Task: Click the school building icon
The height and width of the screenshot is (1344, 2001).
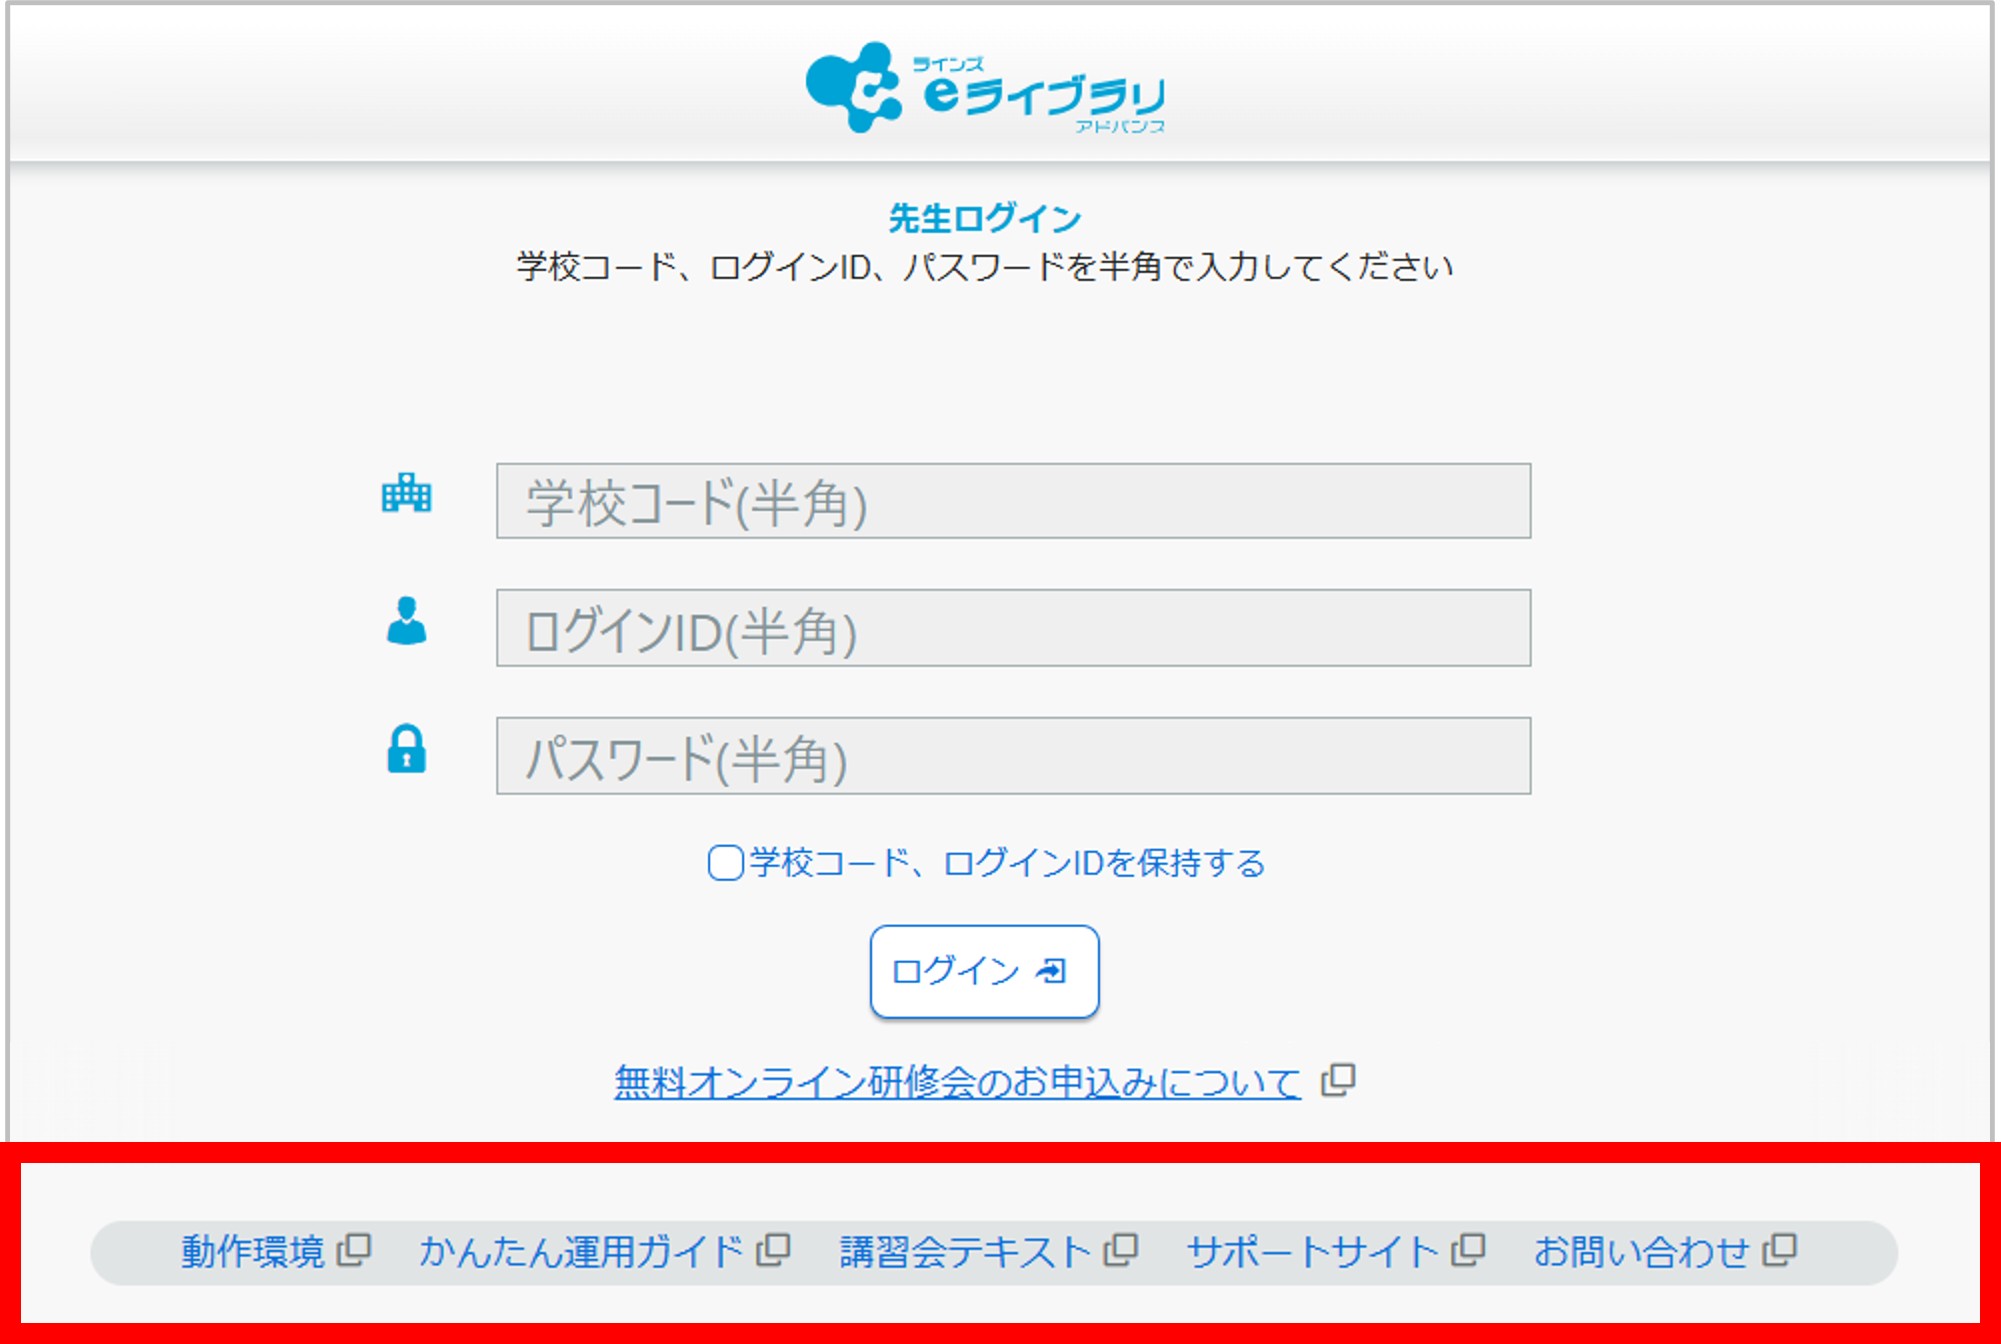Action: 406,494
